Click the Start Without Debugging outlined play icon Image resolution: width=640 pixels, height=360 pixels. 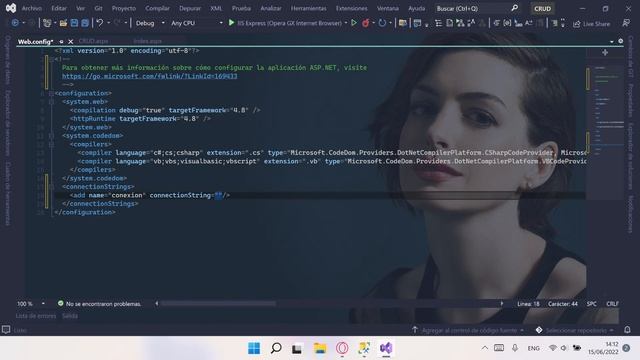pos(354,23)
